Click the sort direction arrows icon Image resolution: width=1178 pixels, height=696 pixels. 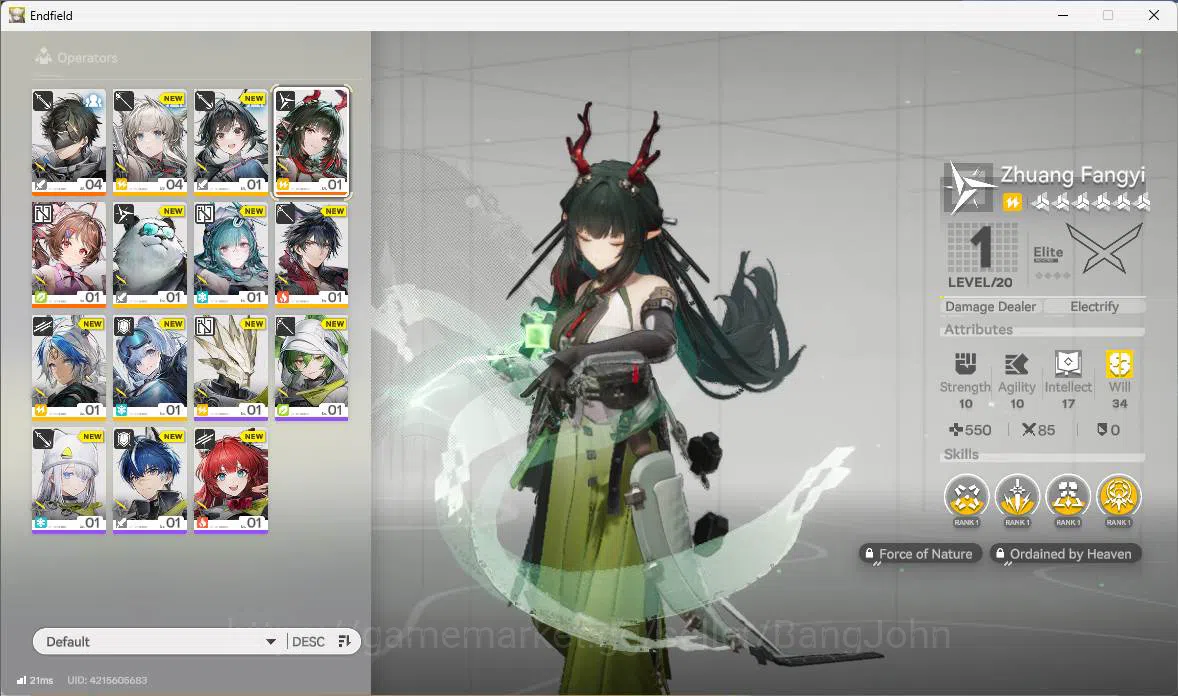344,641
